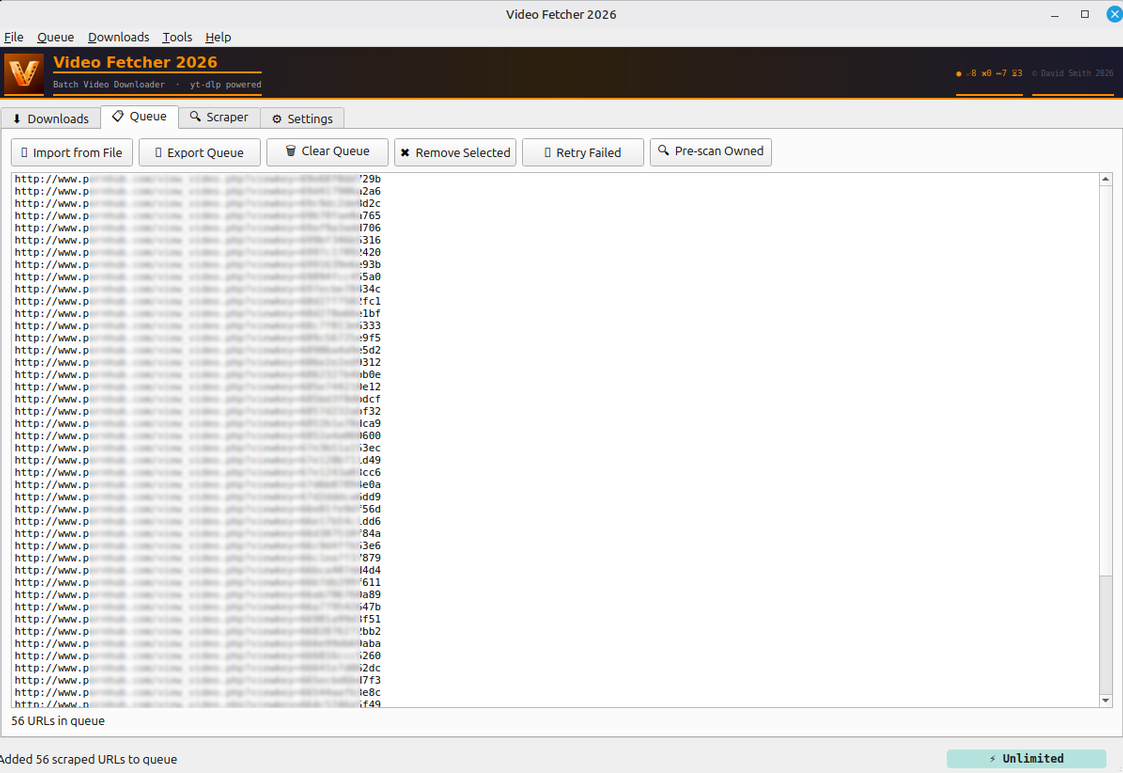Click the hourglass pending counter showing 3
Viewport: 1123px width, 773px height.
click(1017, 73)
